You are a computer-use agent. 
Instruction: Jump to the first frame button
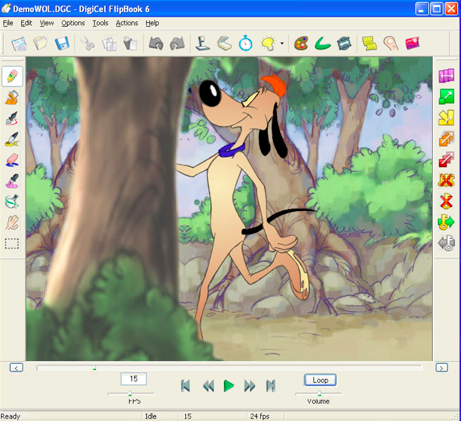[186, 386]
